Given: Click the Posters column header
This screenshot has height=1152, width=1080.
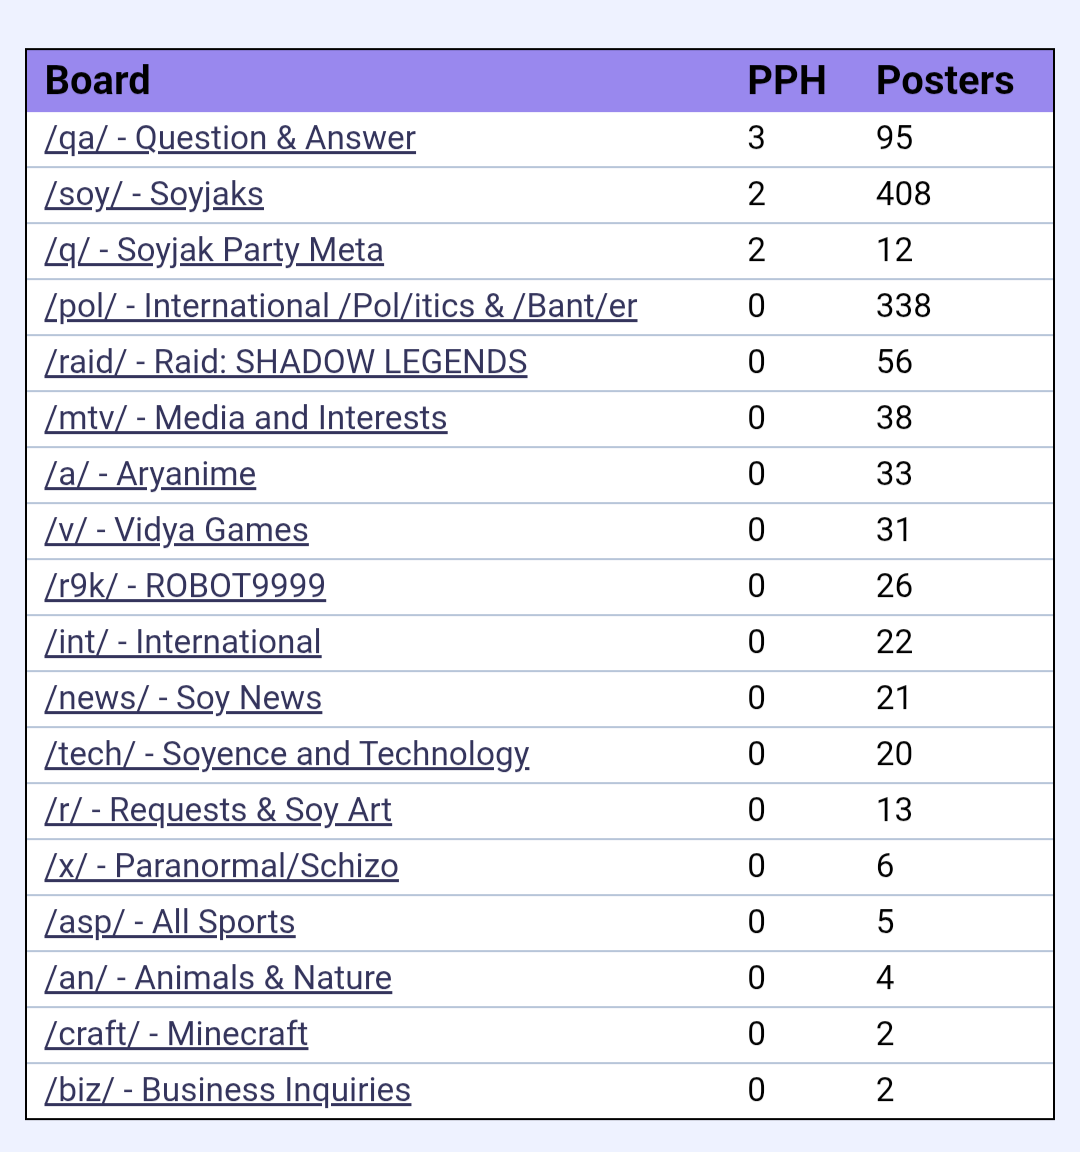Looking at the screenshot, I should (945, 81).
